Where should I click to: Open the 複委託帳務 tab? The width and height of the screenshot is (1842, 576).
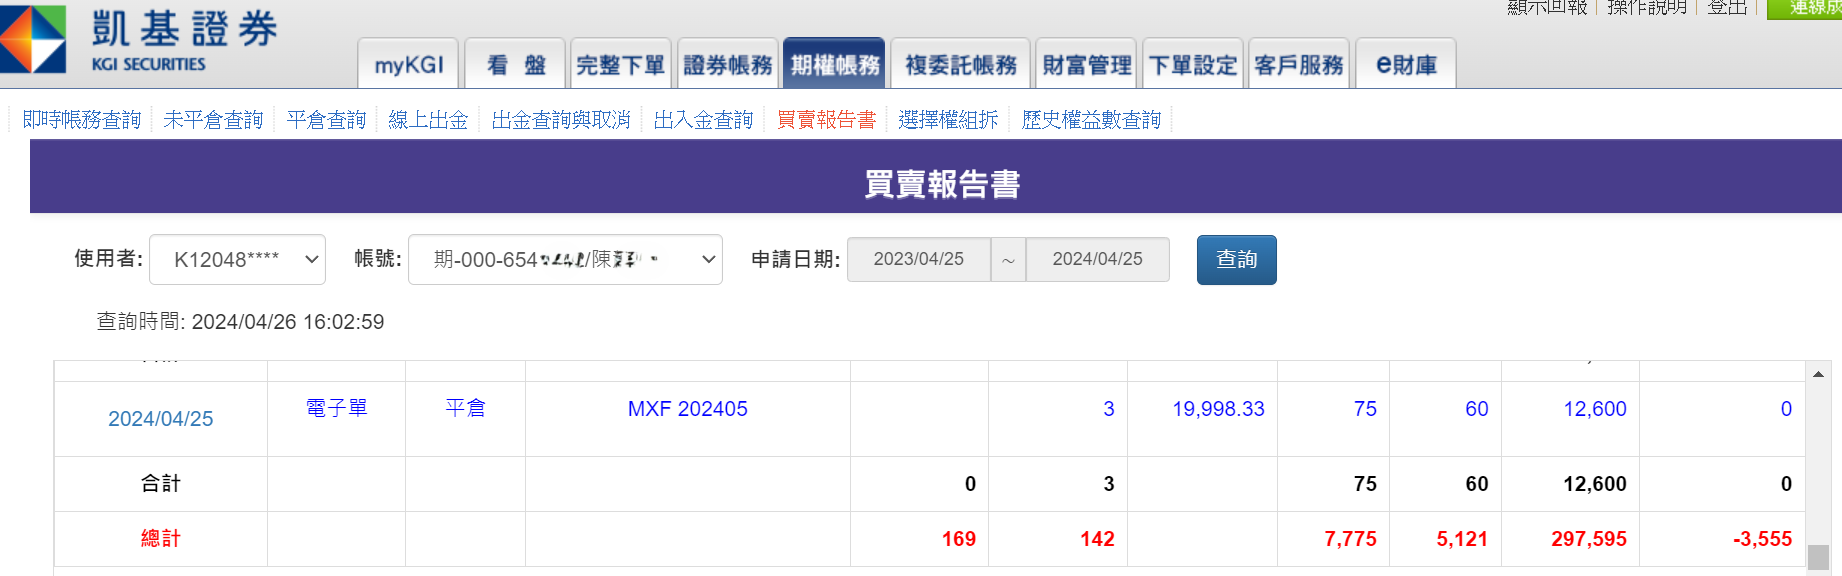pos(960,64)
